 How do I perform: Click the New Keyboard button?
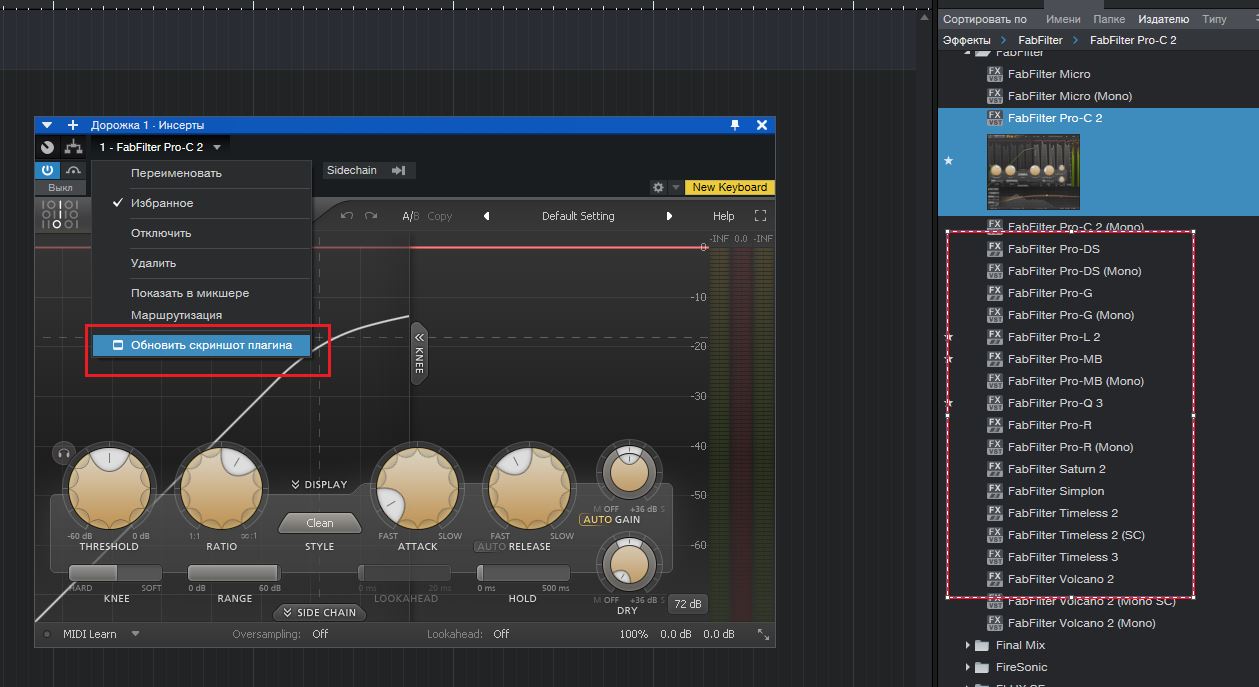(730, 187)
